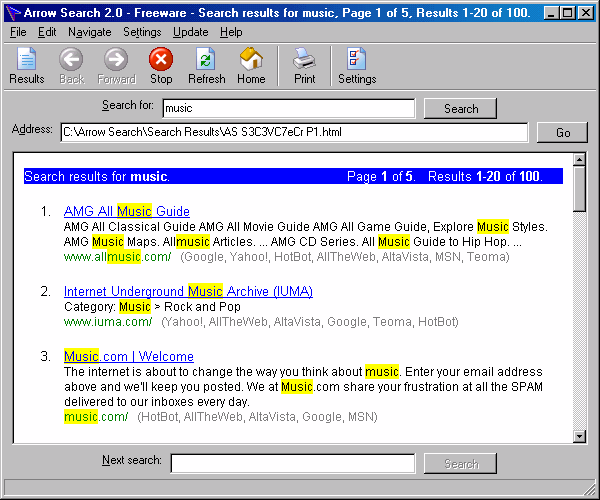Click the www.allmusic.com/ URL text
This screenshot has height=500, width=600.
[117, 257]
